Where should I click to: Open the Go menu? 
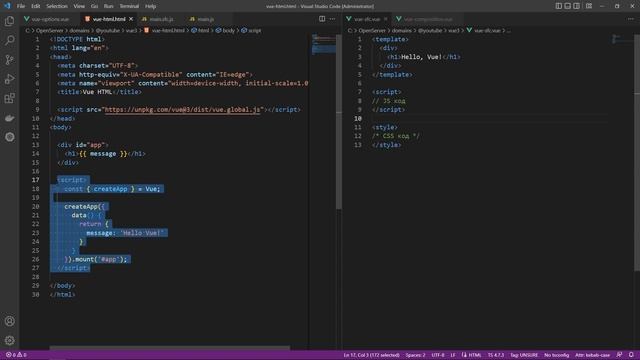click(x=94, y=6)
